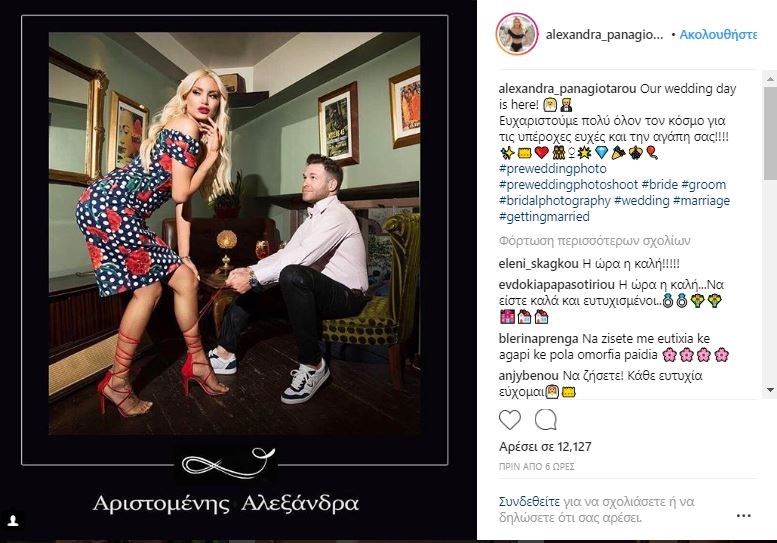This screenshot has width=777, height=543.
Task: Open the #preweddingphoto hashtag
Action: coord(553,168)
